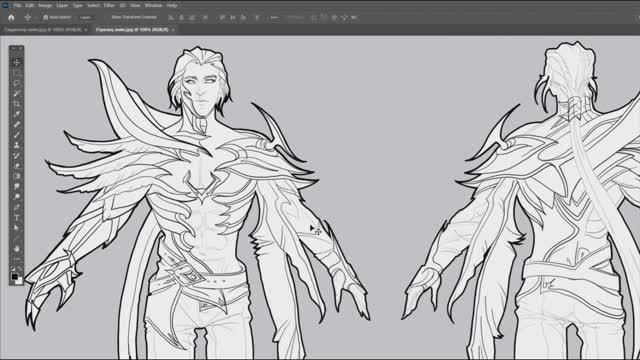Select the Pen tool
The width and height of the screenshot is (640, 360).
(16, 207)
